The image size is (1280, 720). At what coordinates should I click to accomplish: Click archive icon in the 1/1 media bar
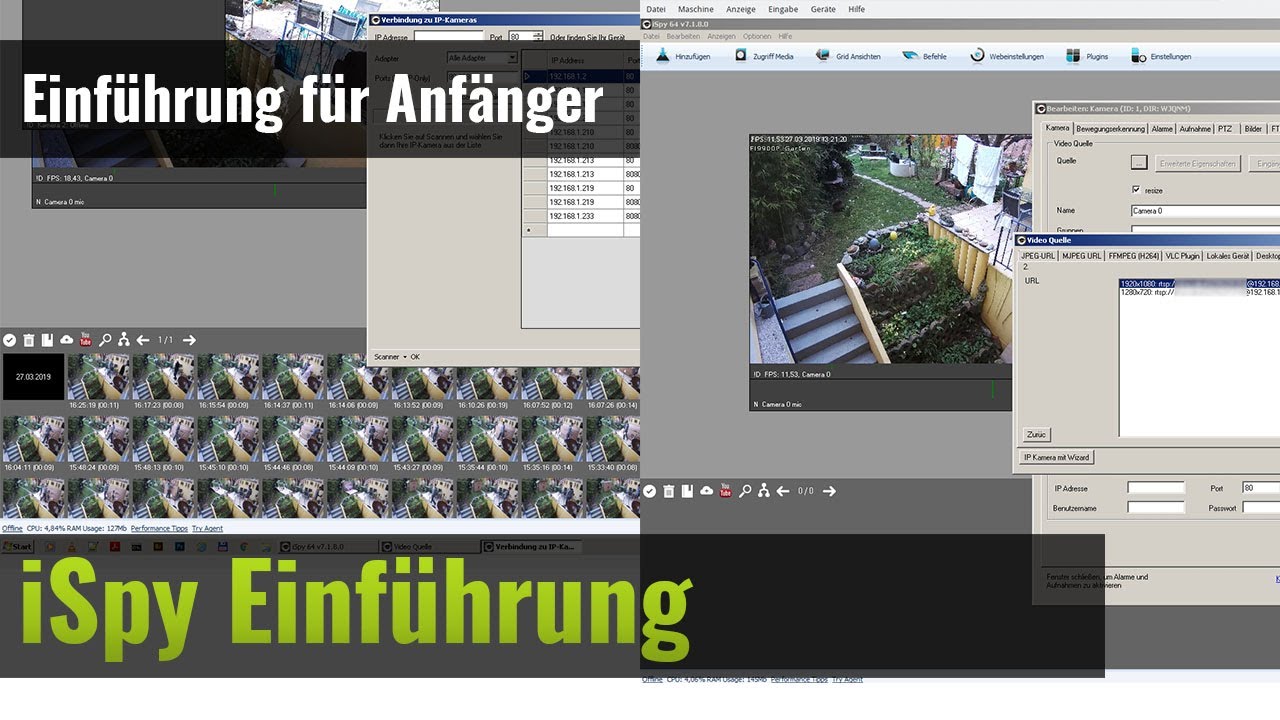[47, 340]
